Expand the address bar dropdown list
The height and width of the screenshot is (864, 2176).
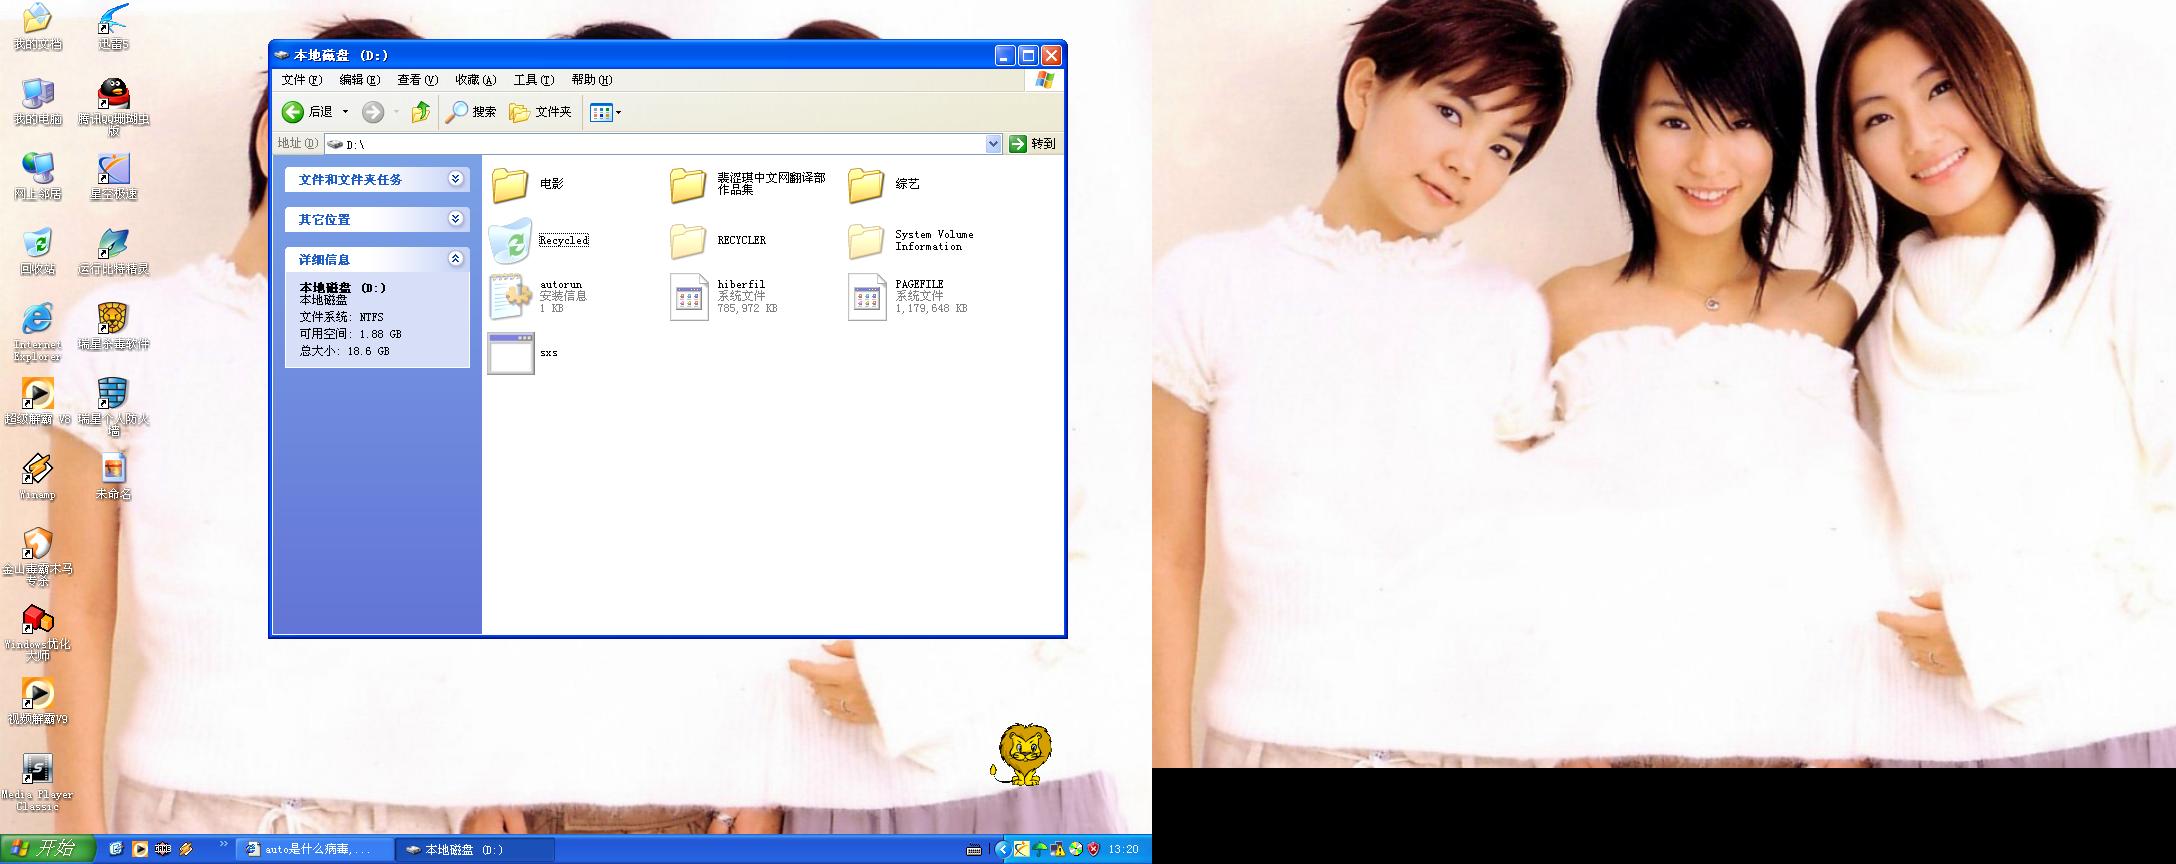993,144
